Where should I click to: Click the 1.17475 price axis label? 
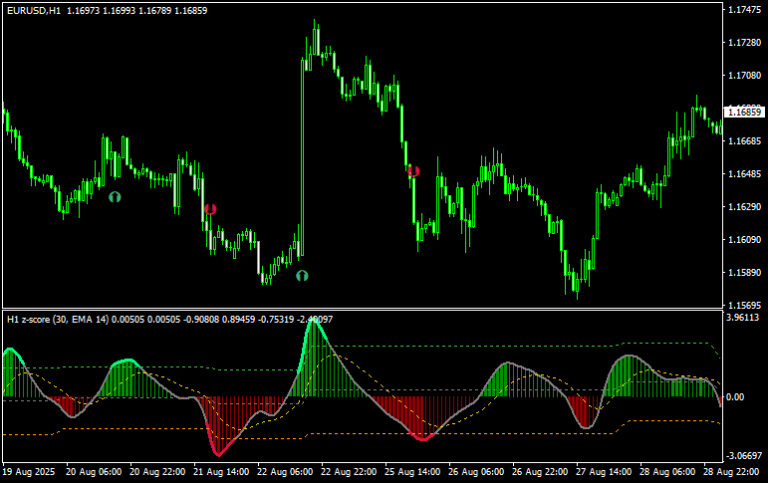744,10
